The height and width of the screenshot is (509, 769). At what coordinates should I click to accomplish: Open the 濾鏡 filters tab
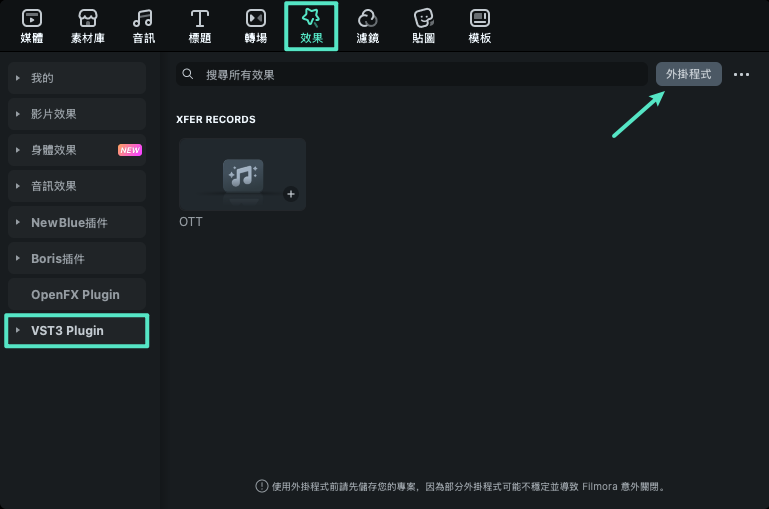[367, 26]
